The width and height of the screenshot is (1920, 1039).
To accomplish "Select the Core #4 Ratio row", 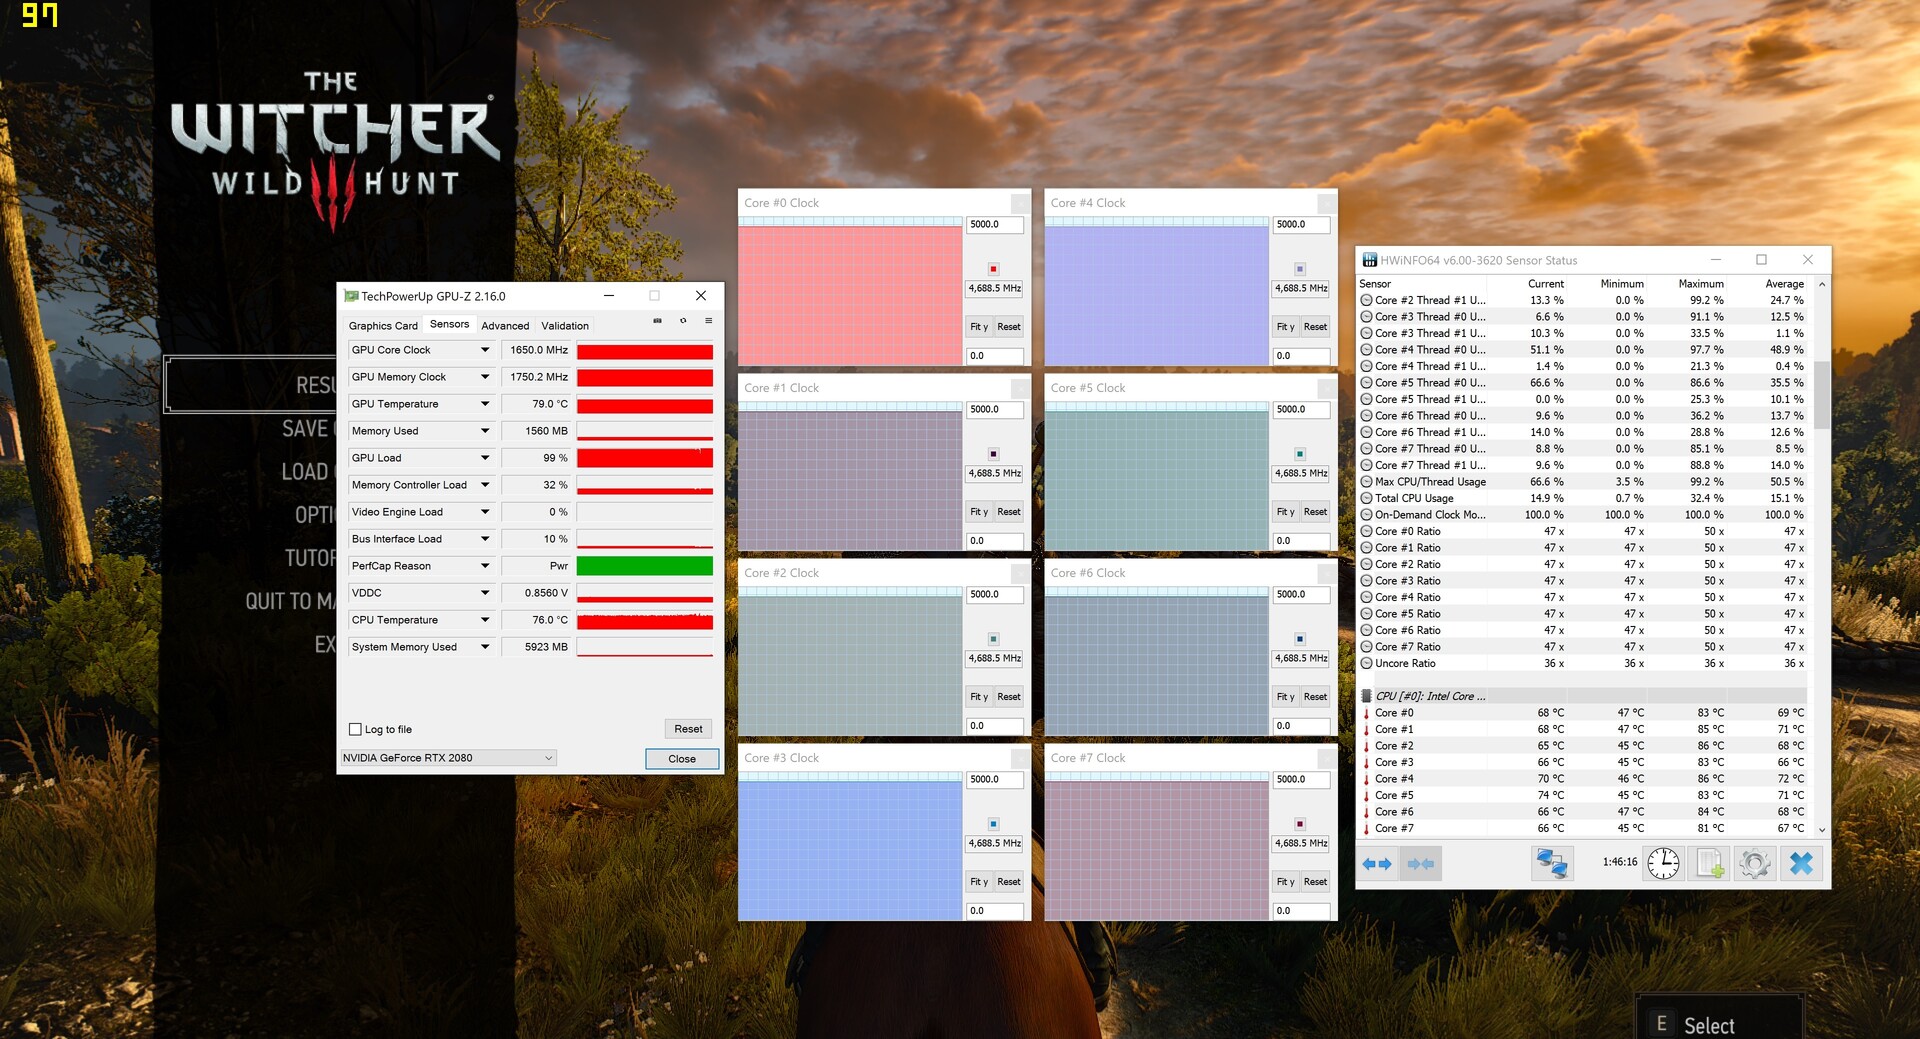I will pyautogui.click(x=1583, y=597).
